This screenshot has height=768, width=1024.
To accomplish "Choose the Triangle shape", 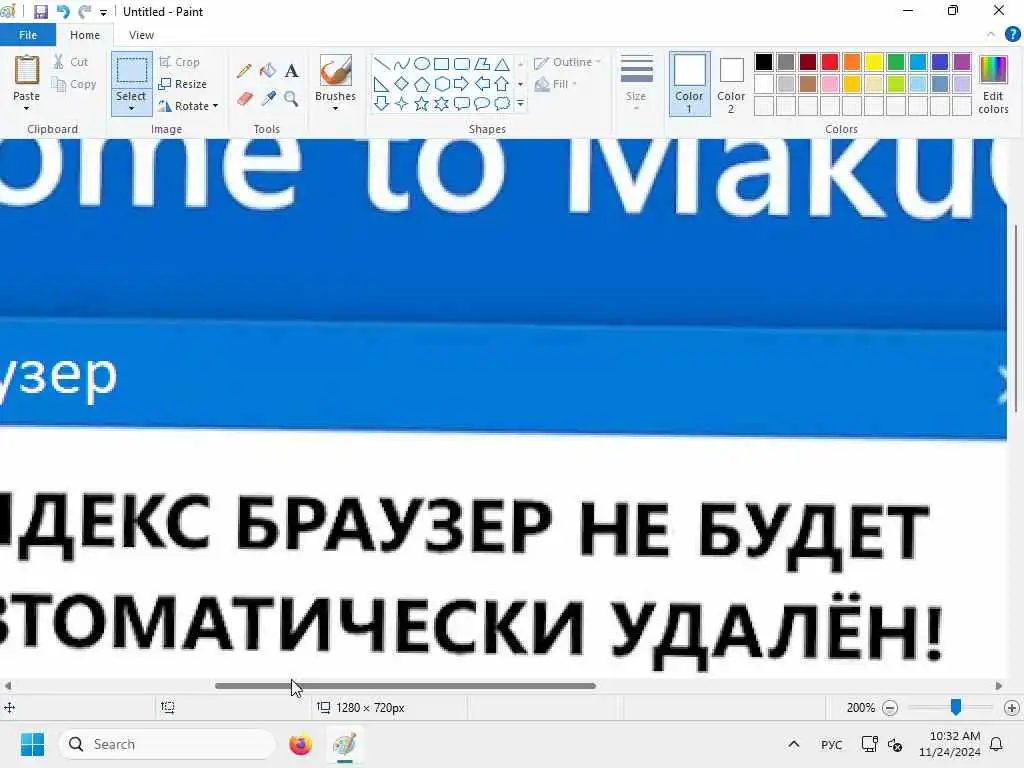I will [x=502, y=64].
